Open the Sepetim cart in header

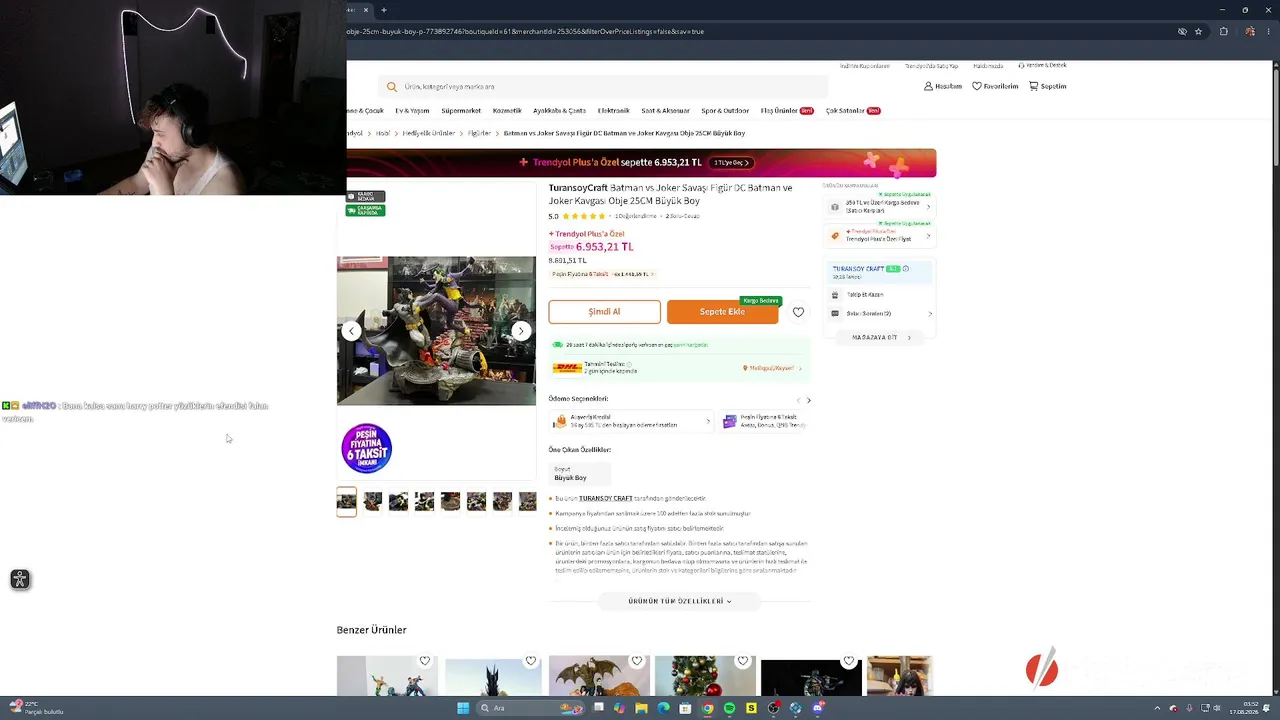coord(1047,86)
